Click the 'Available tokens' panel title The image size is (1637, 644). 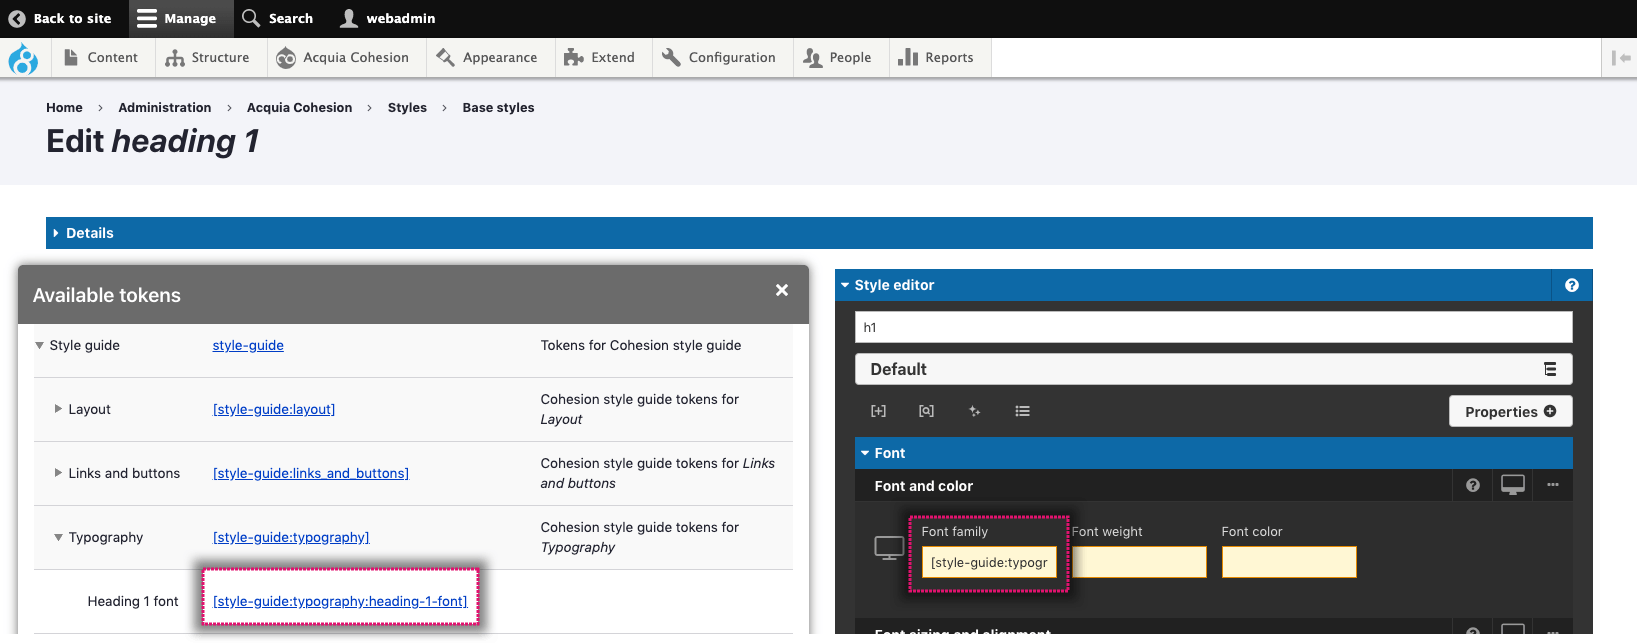[x=107, y=296]
